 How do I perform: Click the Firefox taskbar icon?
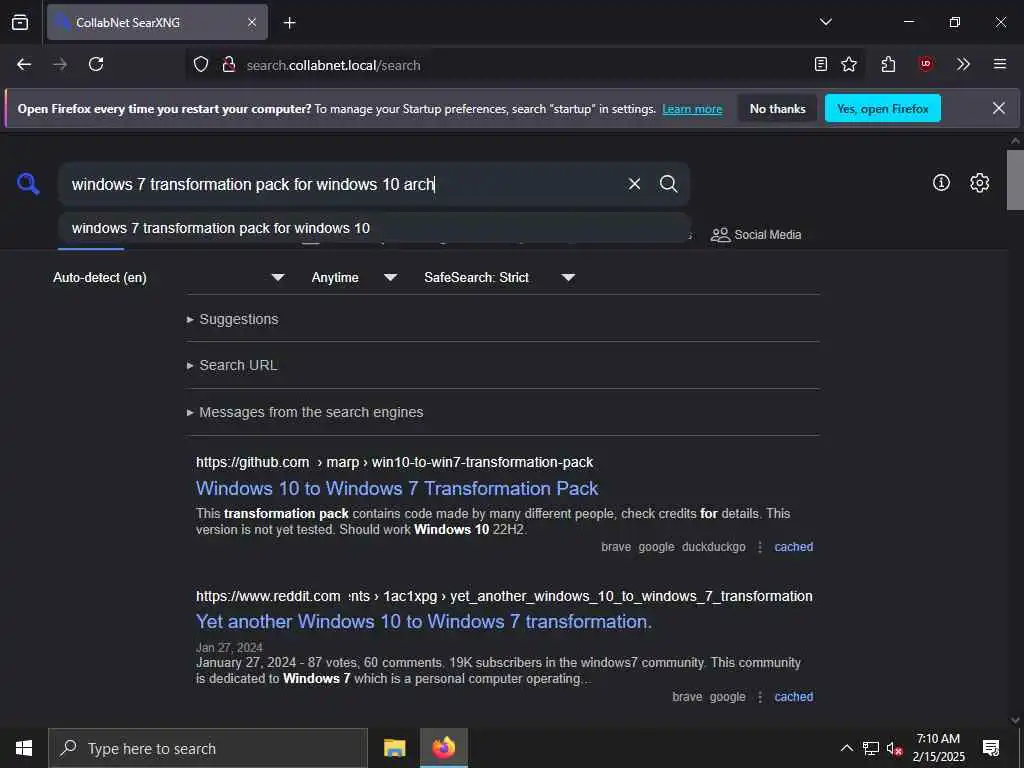[x=443, y=748]
